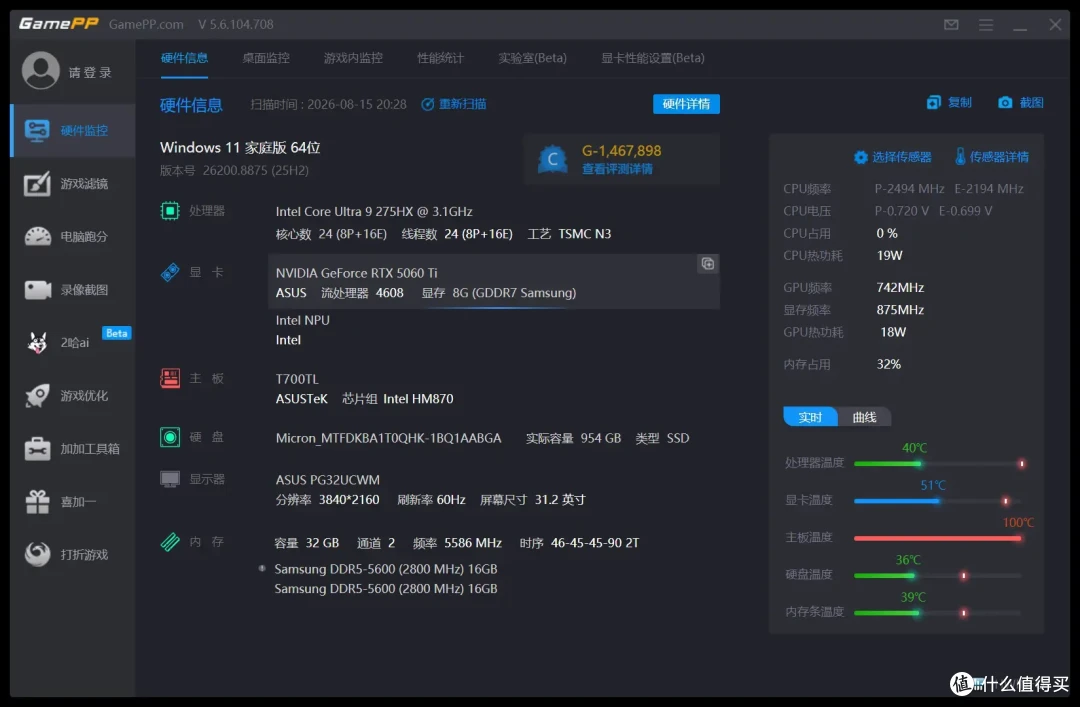Click the copy icon on the GPU card
The width and height of the screenshot is (1080, 707).
707,263
